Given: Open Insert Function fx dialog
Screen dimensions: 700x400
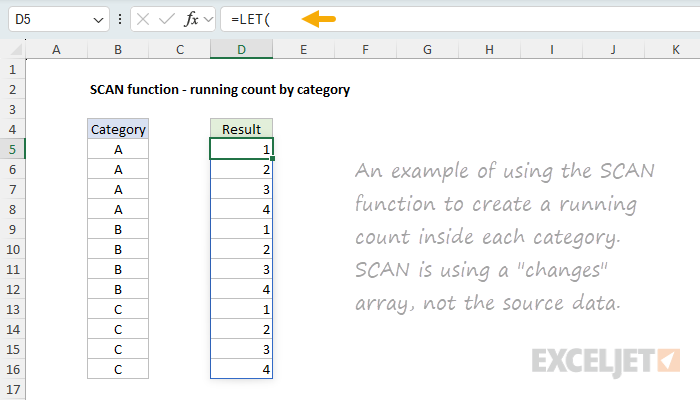Looking at the screenshot, I should (x=192, y=19).
